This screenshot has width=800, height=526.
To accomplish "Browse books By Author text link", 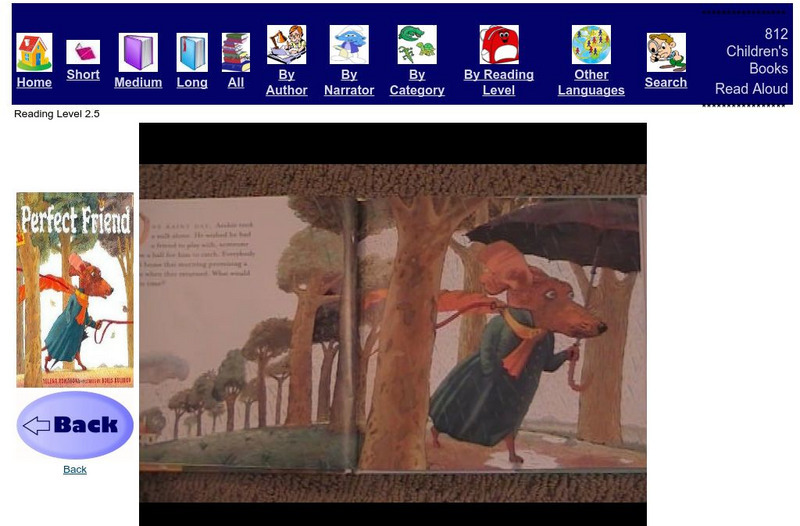I will pyautogui.click(x=286, y=83).
